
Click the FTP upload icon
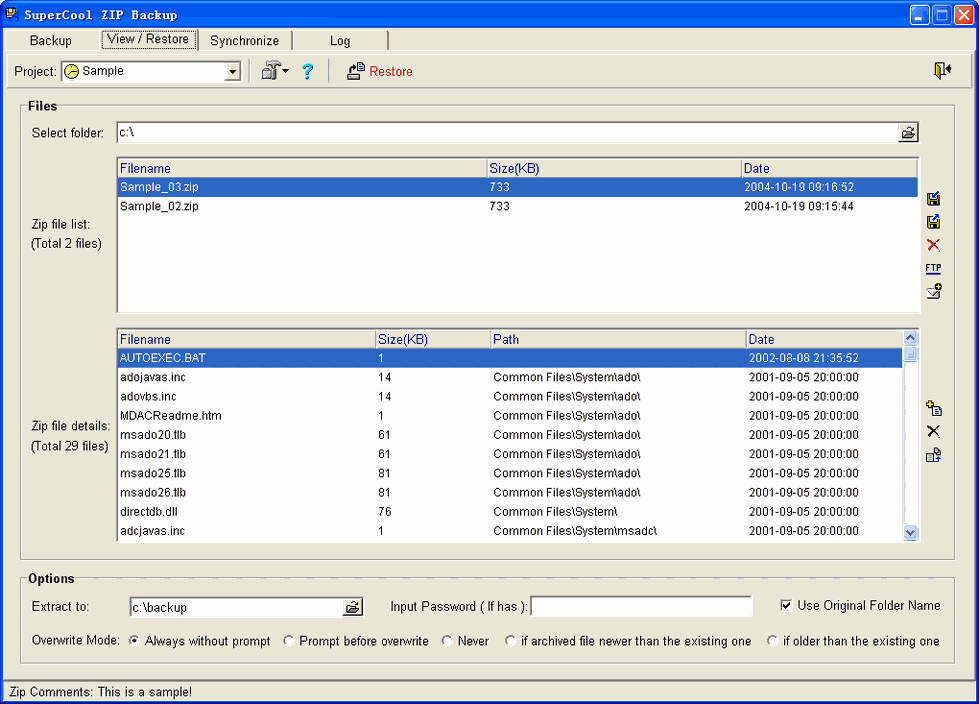[933, 268]
